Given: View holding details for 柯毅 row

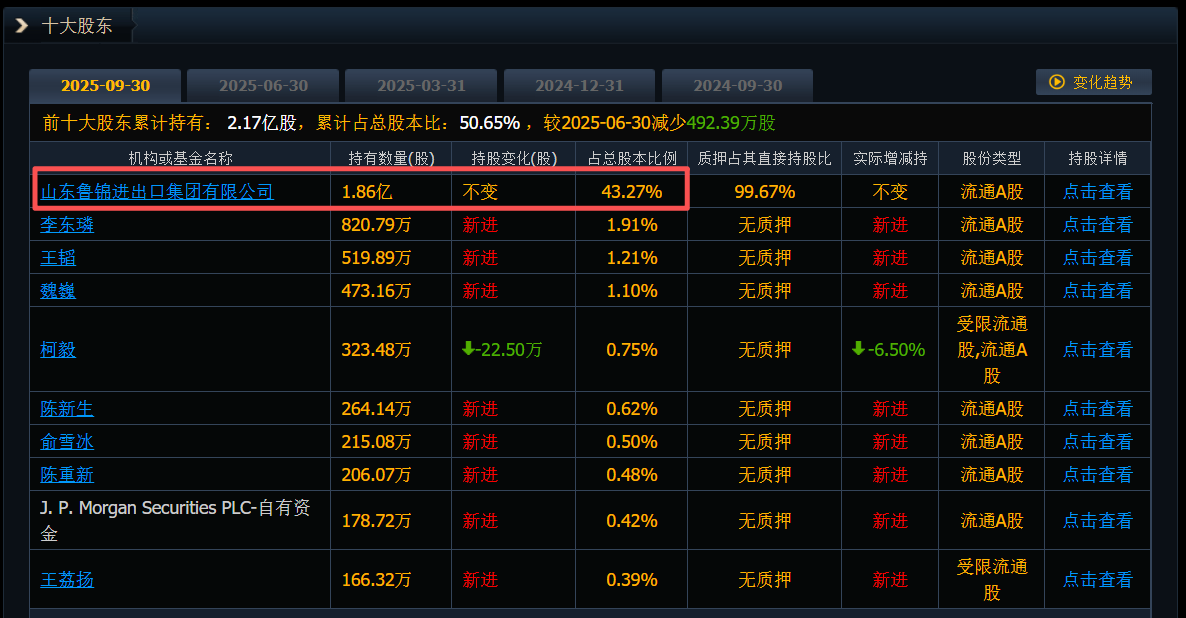Looking at the screenshot, I should pos(1097,350).
